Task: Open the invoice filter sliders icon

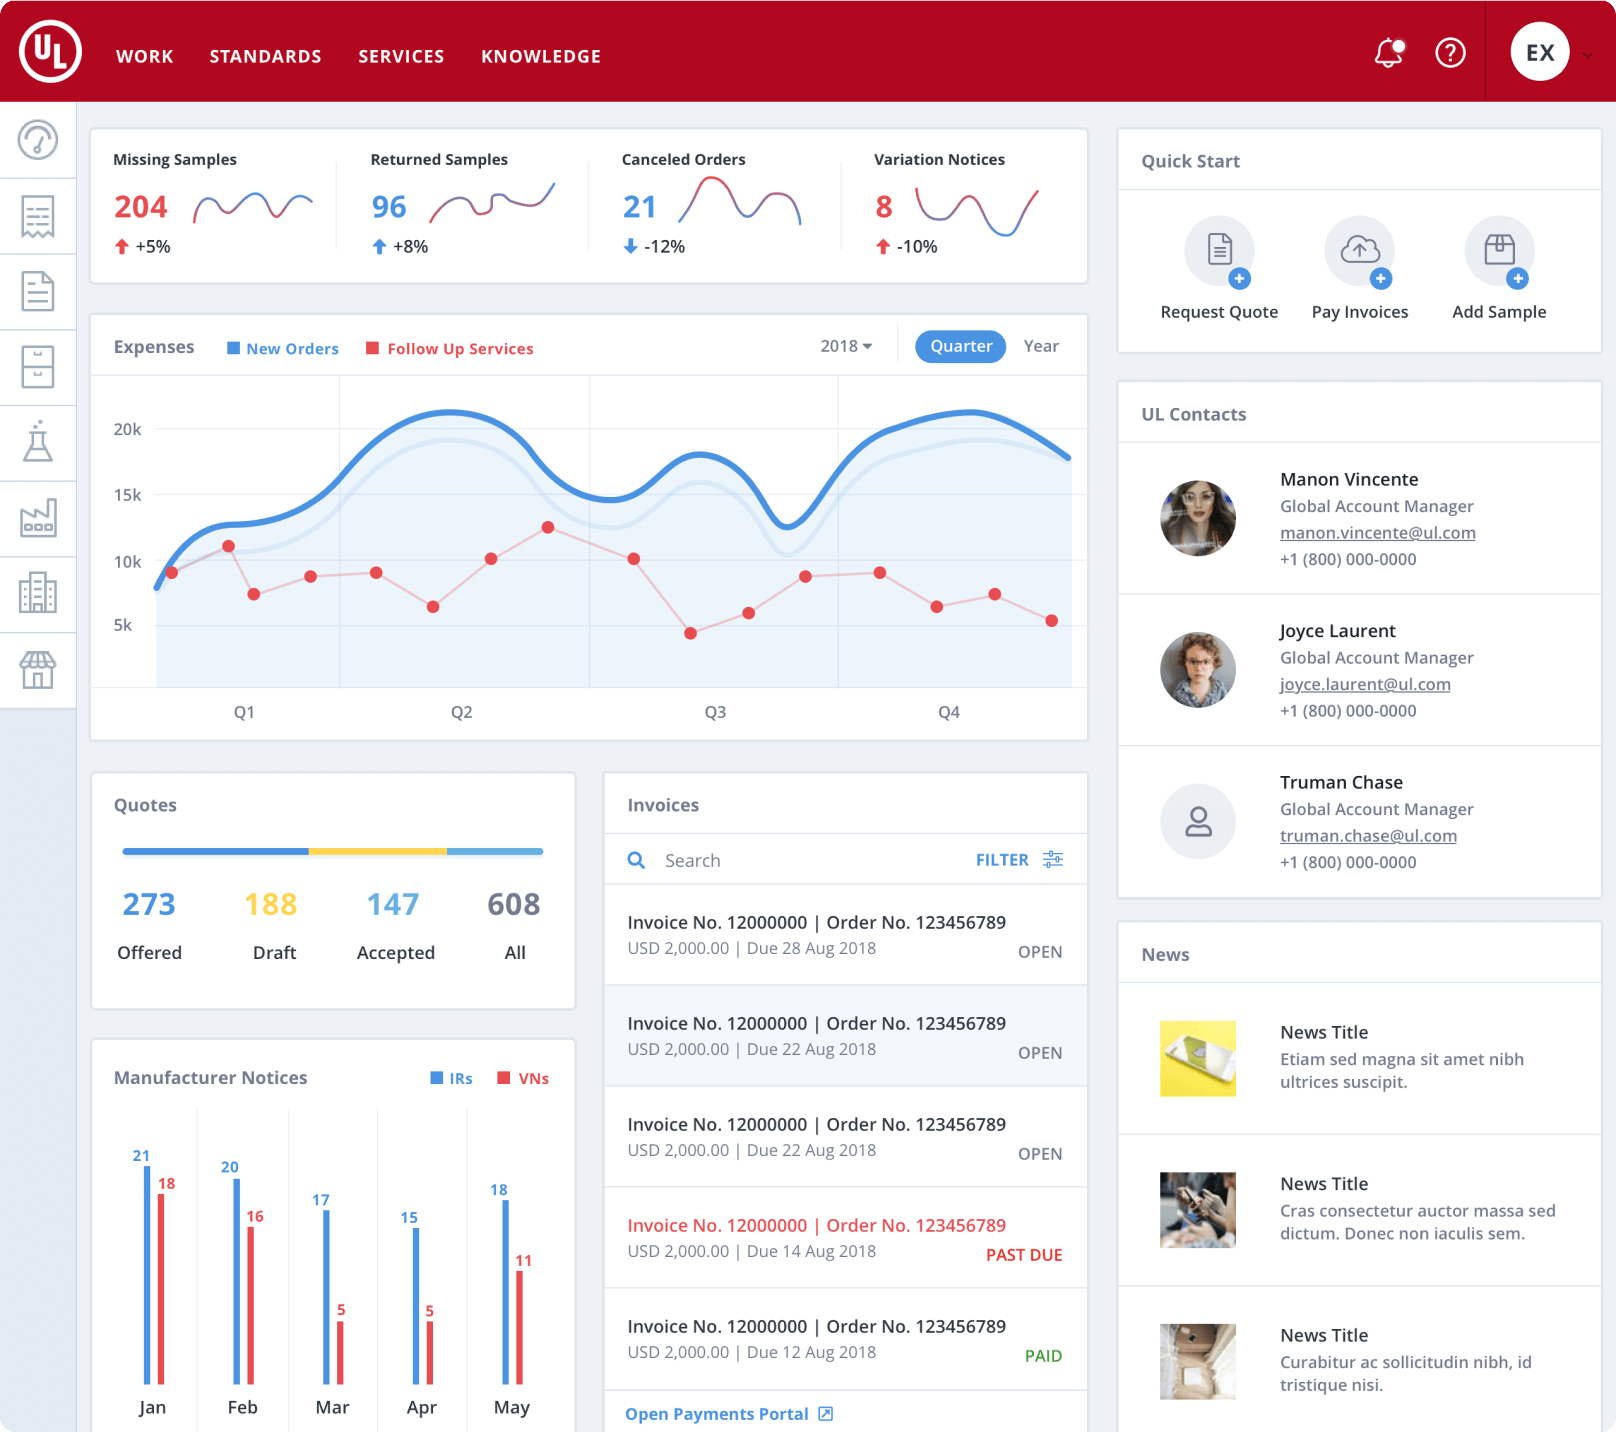Action: tap(1053, 860)
